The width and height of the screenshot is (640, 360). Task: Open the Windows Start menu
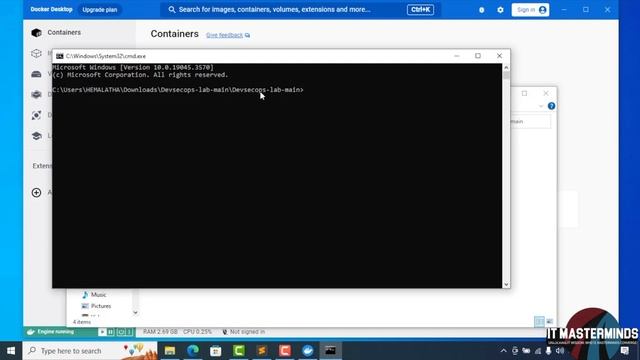click(x=11, y=351)
